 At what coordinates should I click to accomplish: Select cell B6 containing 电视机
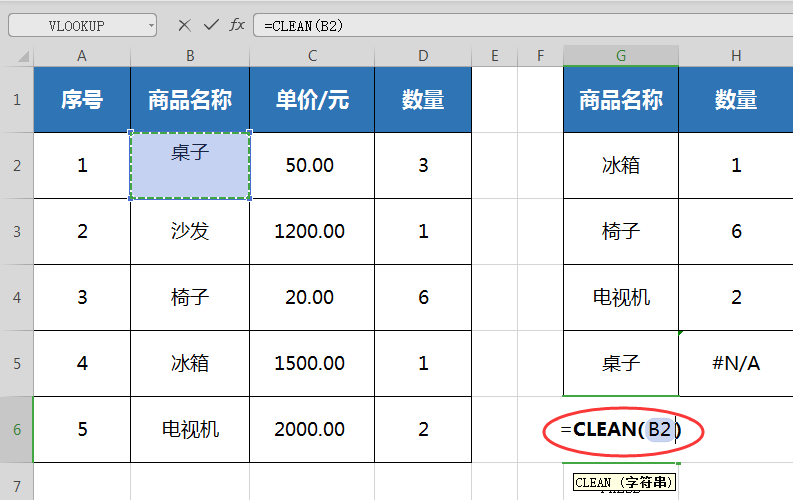[190, 430]
